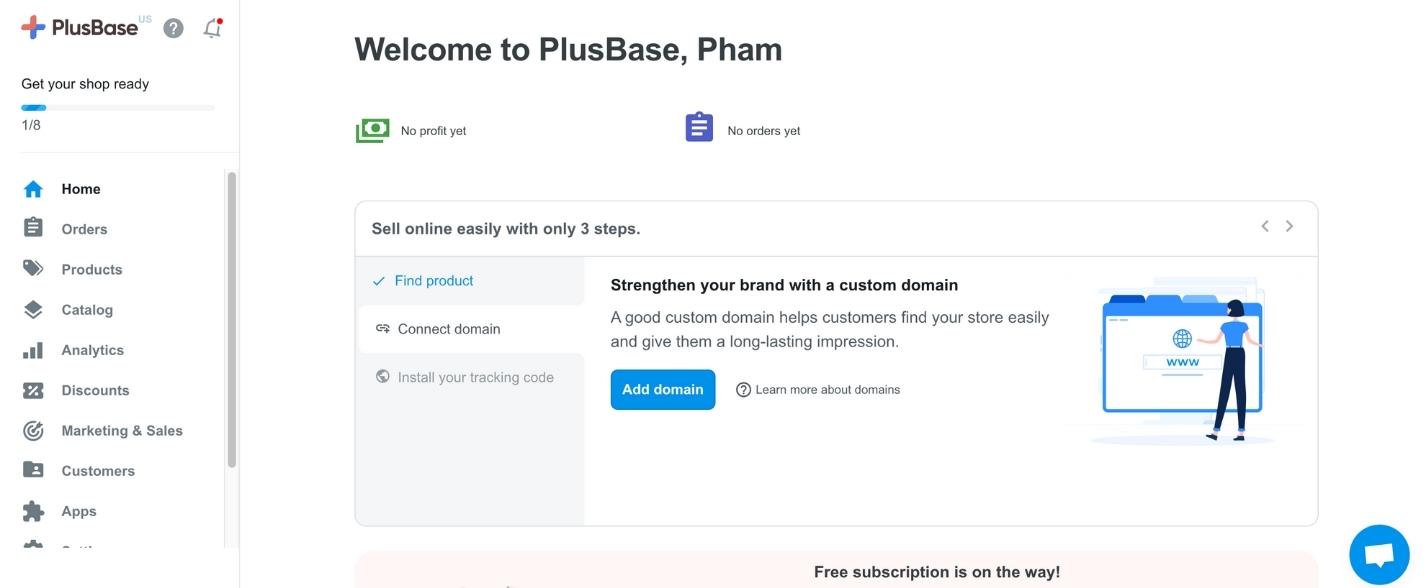The image size is (1426, 588).
Task: Click the Add domain button
Action: (663, 390)
